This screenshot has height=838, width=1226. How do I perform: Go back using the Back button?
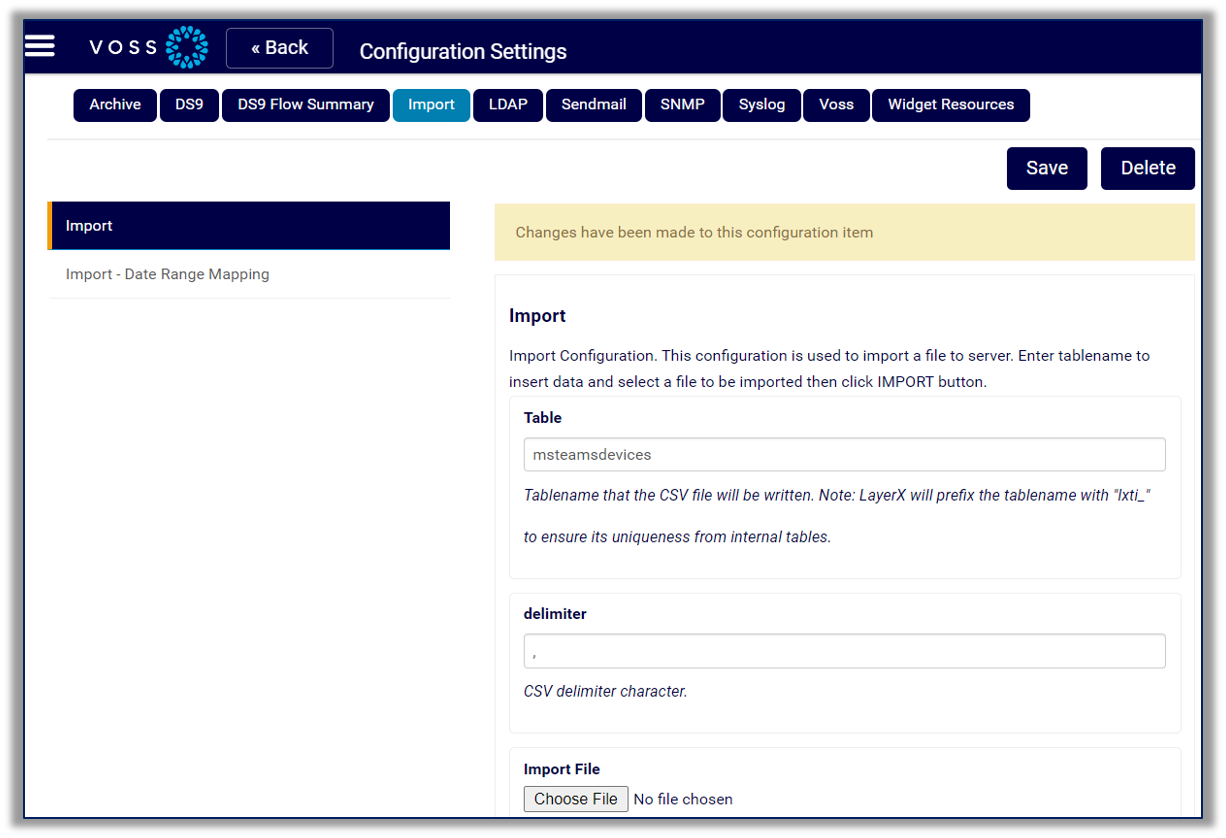279,47
